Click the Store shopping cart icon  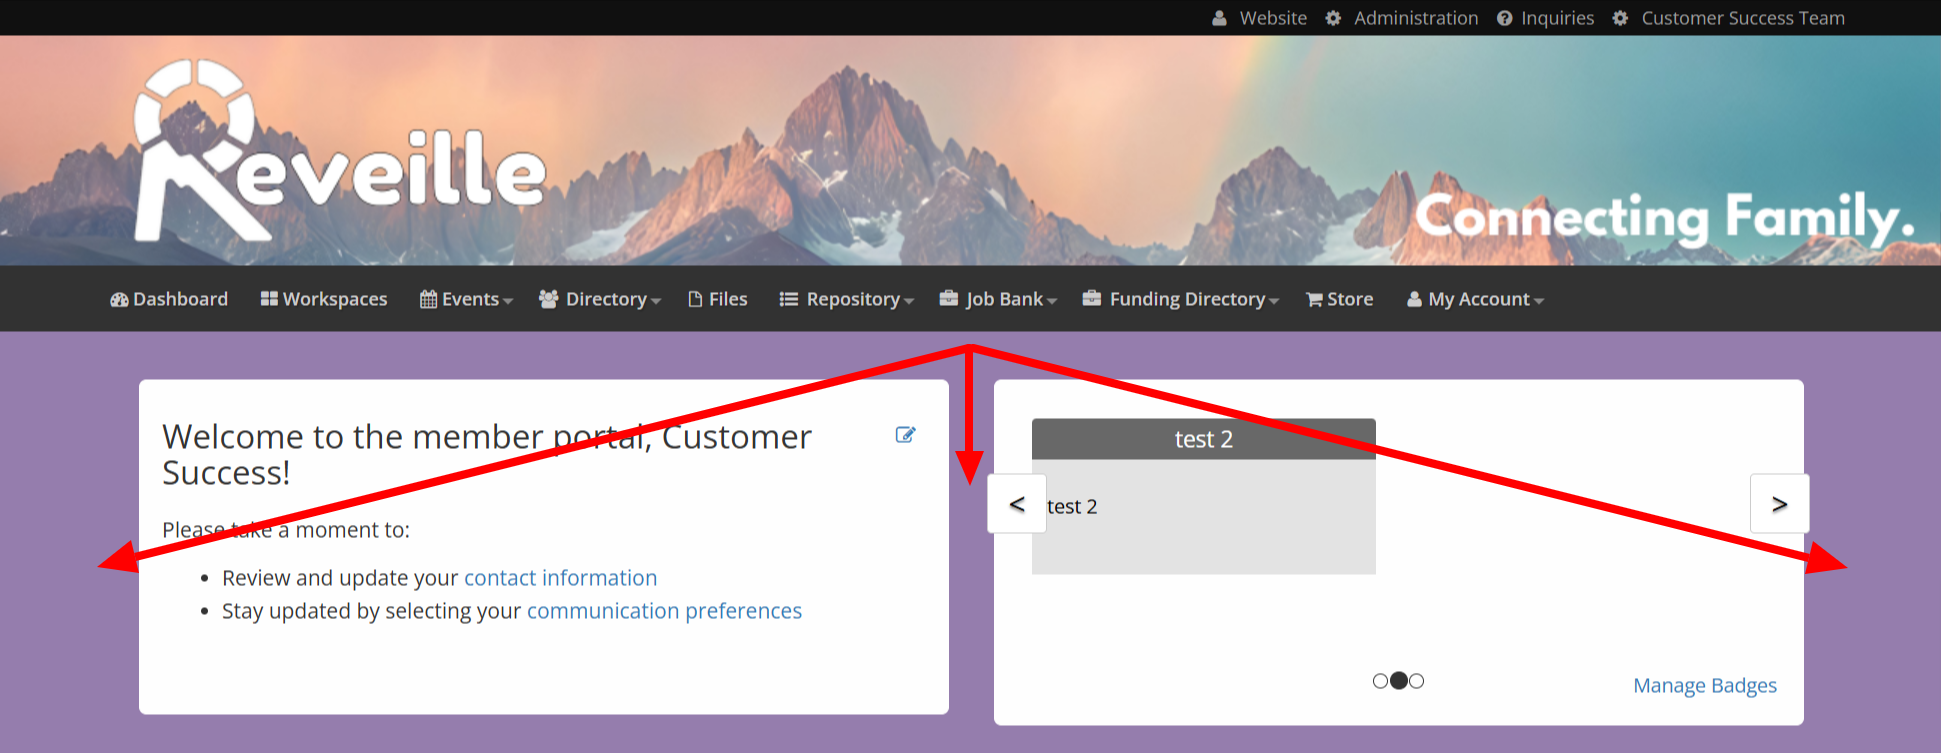[1314, 300]
